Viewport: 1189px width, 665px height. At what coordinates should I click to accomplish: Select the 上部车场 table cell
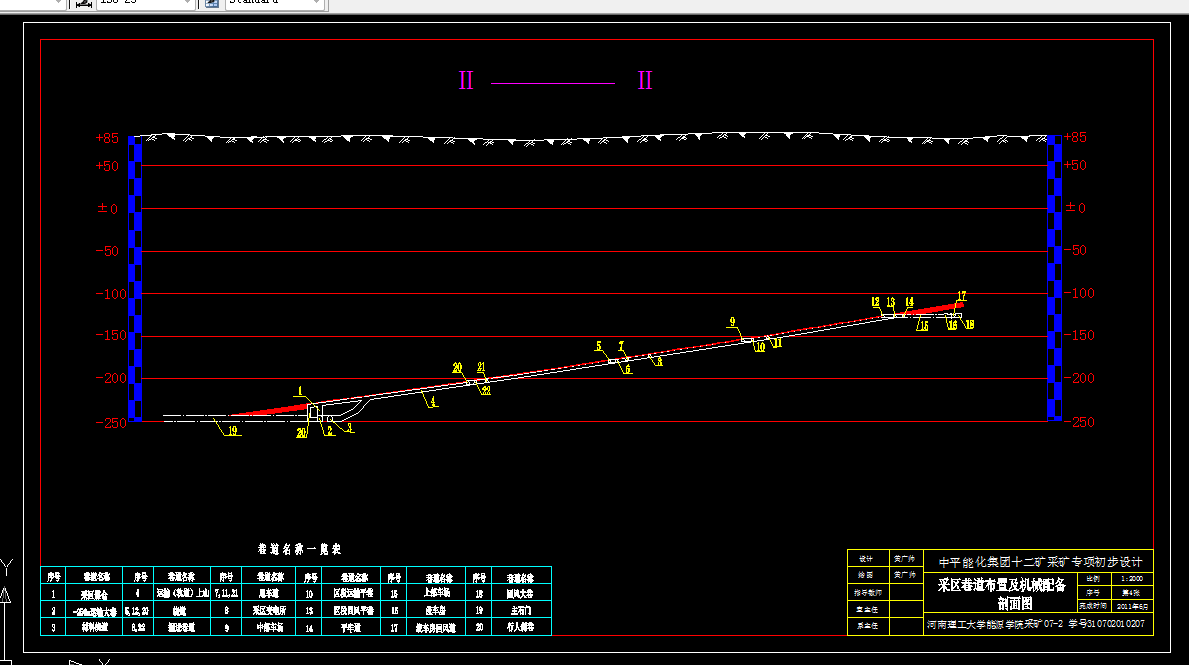(438, 593)
